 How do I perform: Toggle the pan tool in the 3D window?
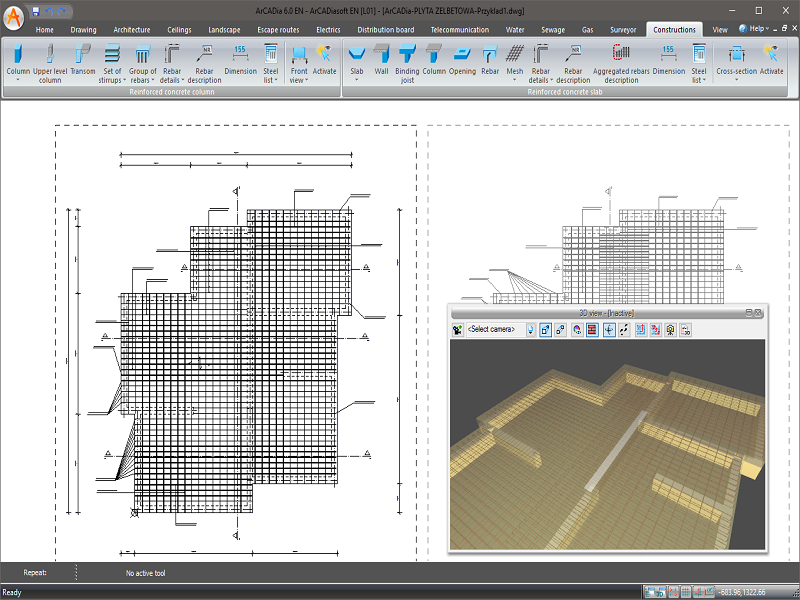click(x=609, y=329)
